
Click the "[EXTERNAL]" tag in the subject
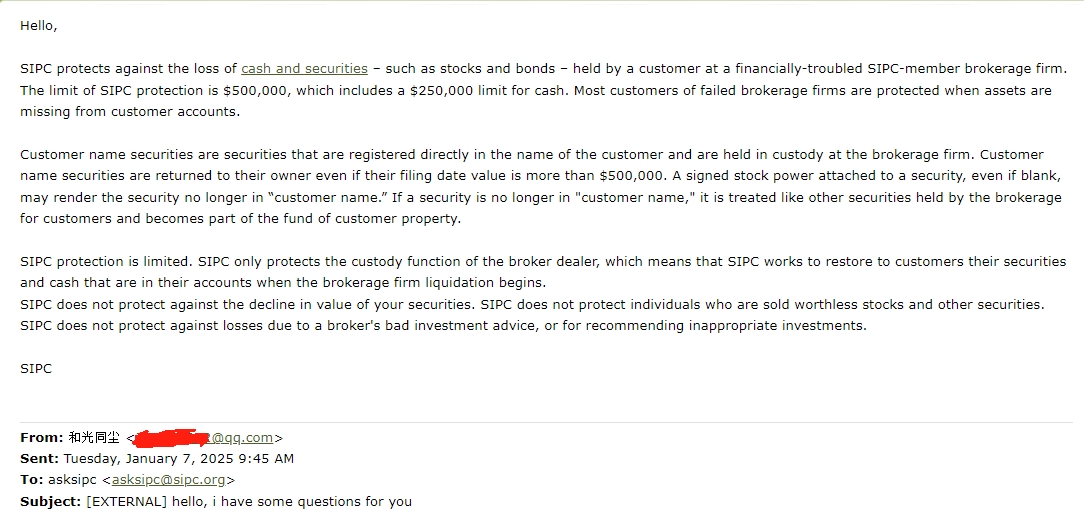coord(125,501)
